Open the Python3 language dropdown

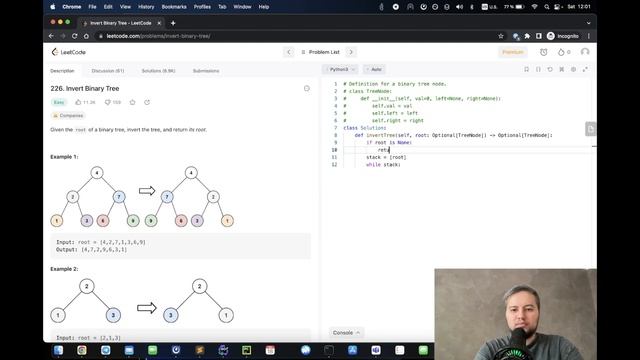pyautogui.click(x=340, y=69)
